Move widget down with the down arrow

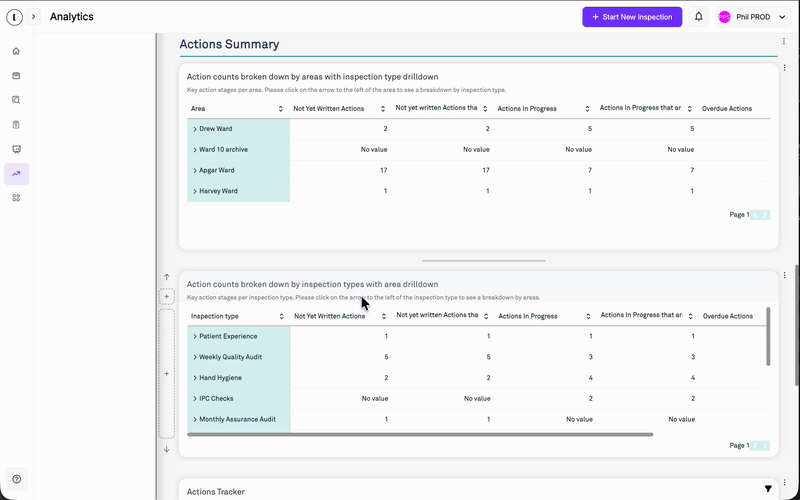point(166,449)
